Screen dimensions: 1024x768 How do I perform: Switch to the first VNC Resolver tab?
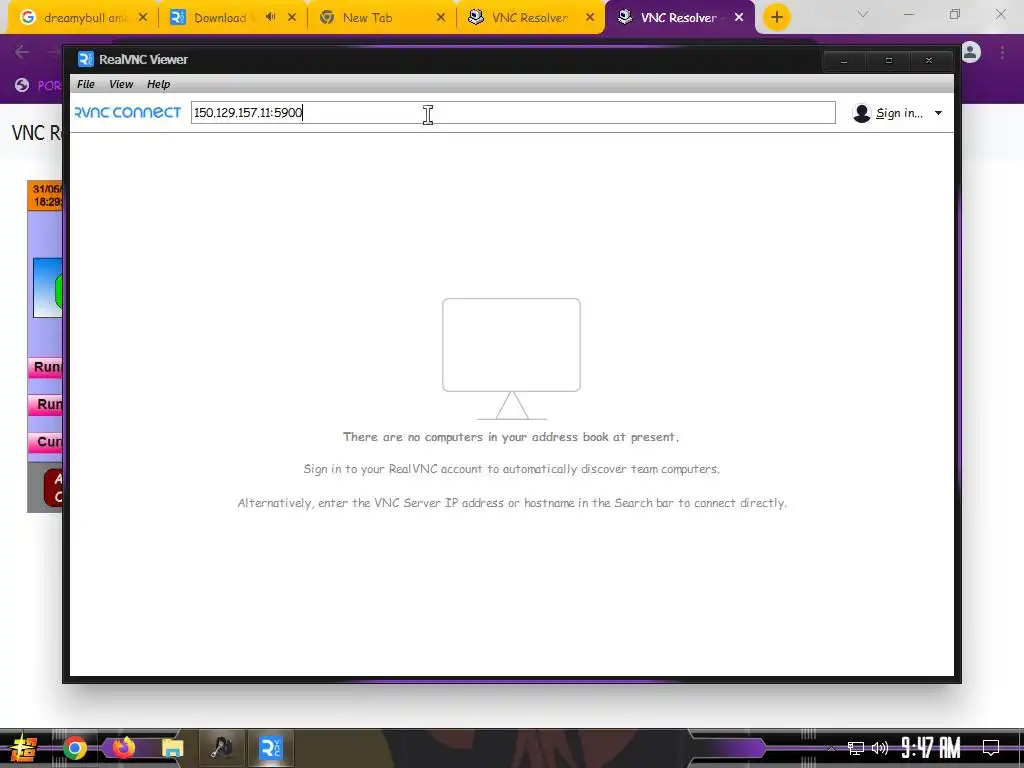[531, 18]
